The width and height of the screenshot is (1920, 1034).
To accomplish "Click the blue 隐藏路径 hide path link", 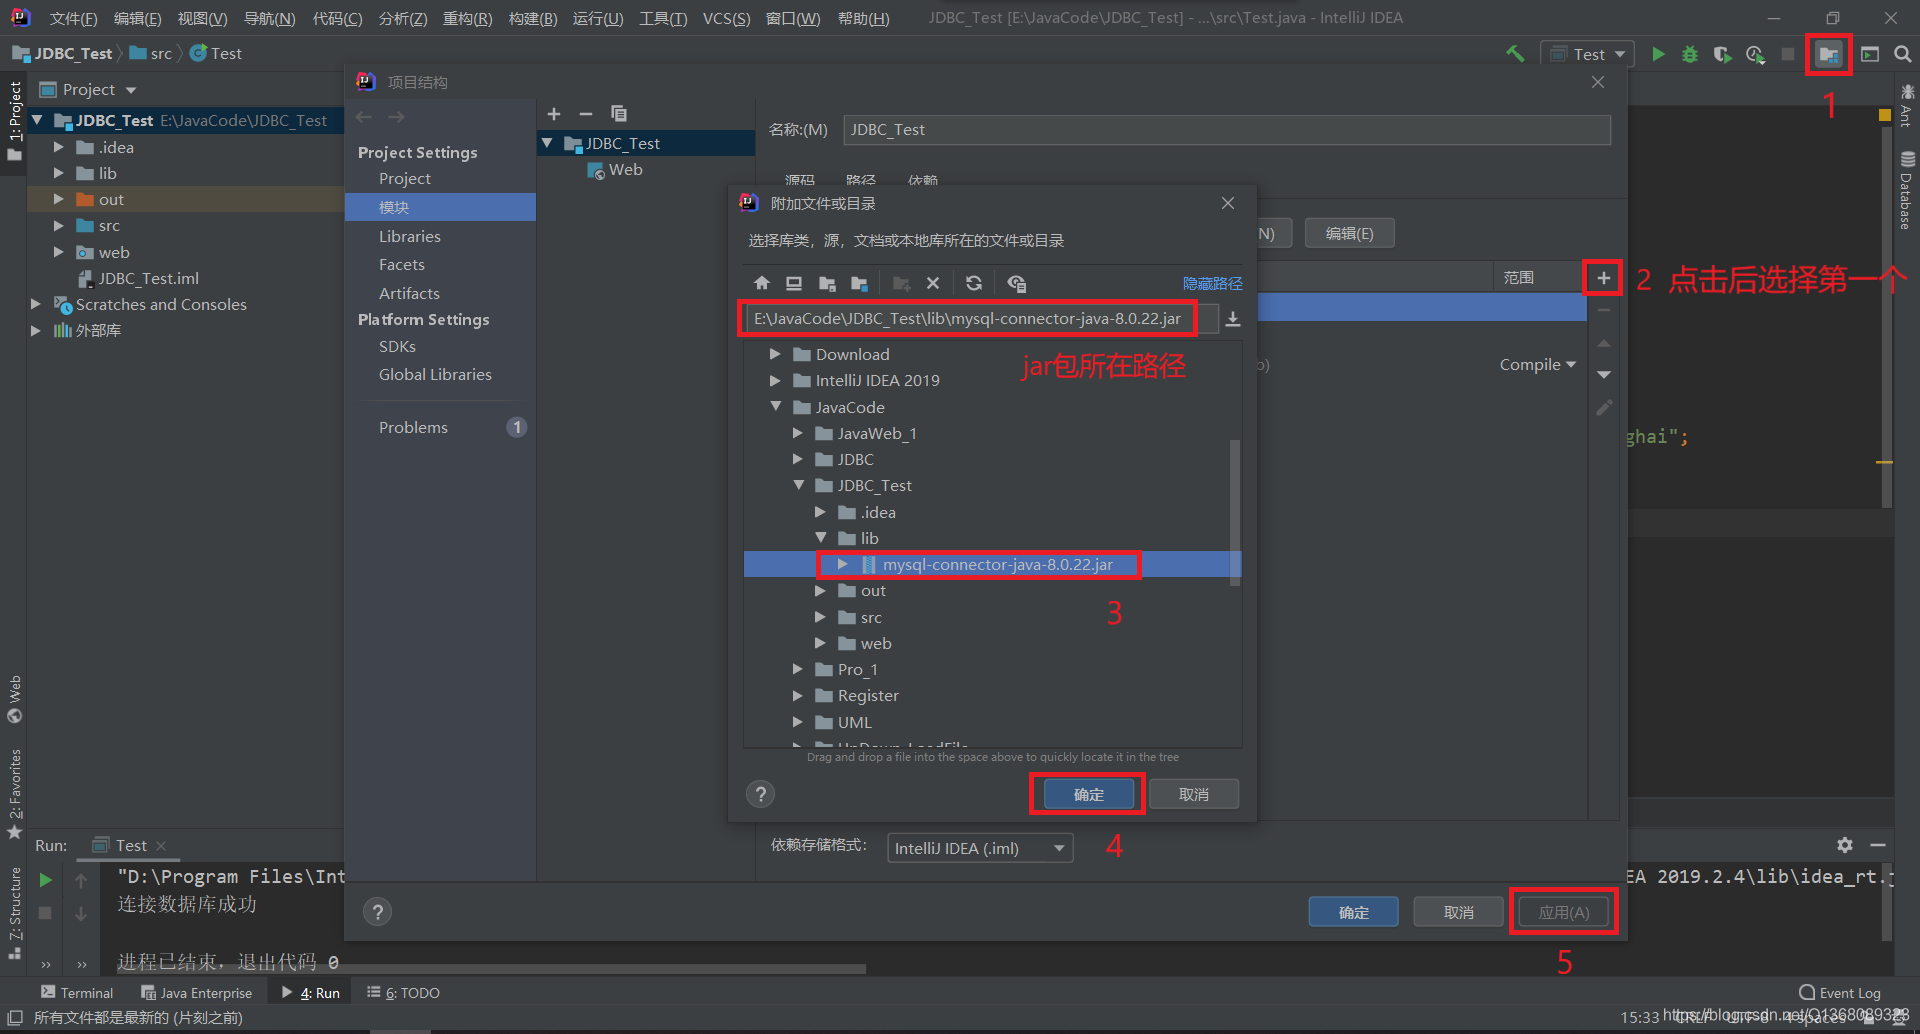I will coord(1212,284).
